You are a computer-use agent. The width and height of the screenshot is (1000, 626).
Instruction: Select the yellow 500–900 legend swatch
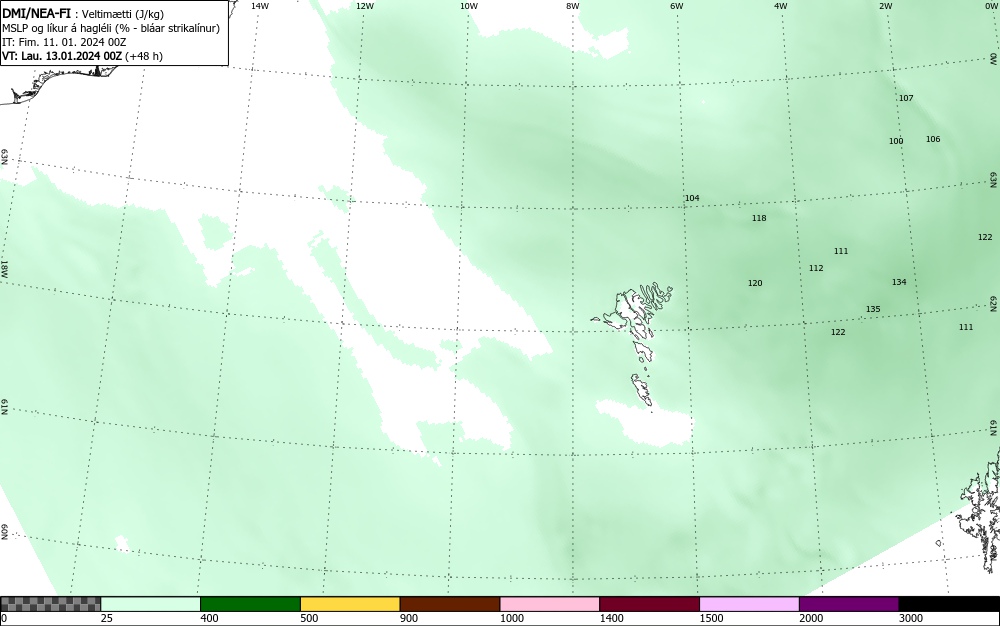coord(350,604)
